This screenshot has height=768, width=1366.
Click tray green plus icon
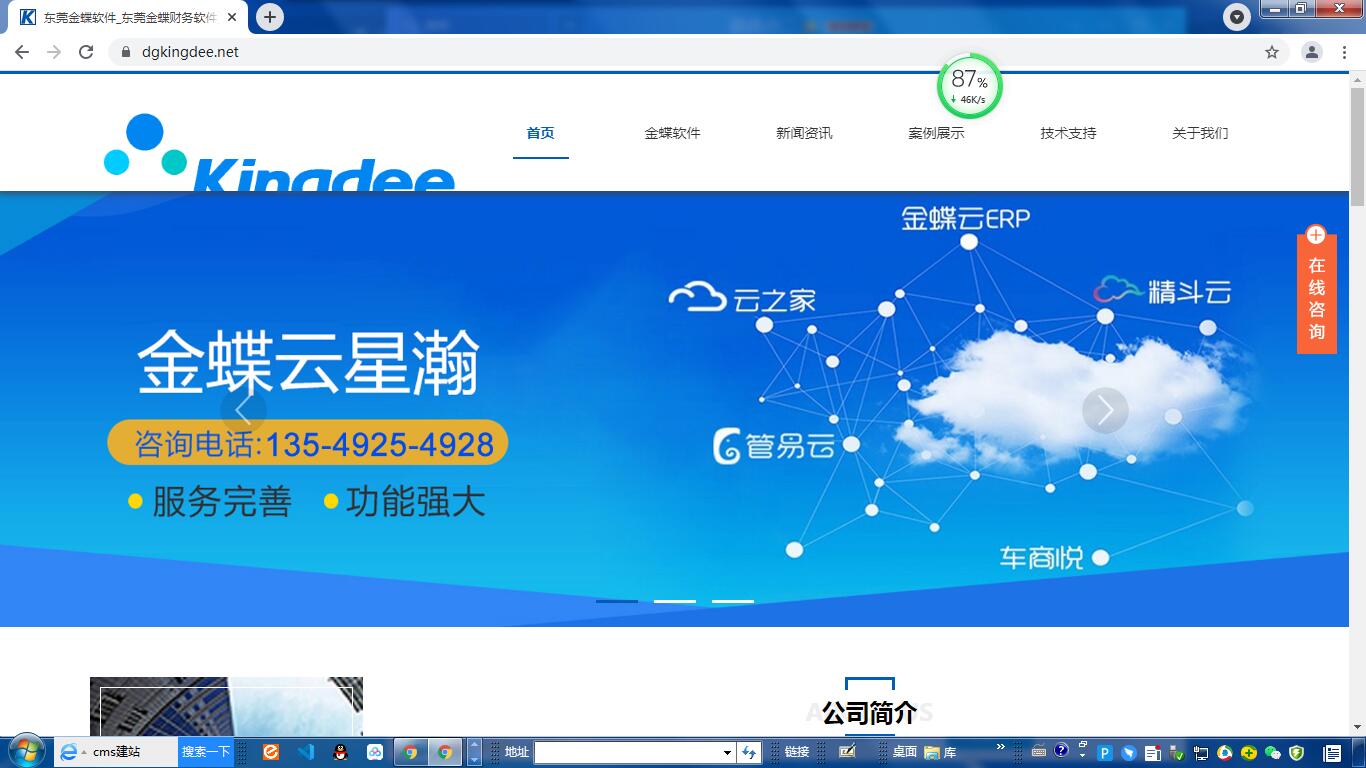pyautogui.click(x=1249, y=753)
